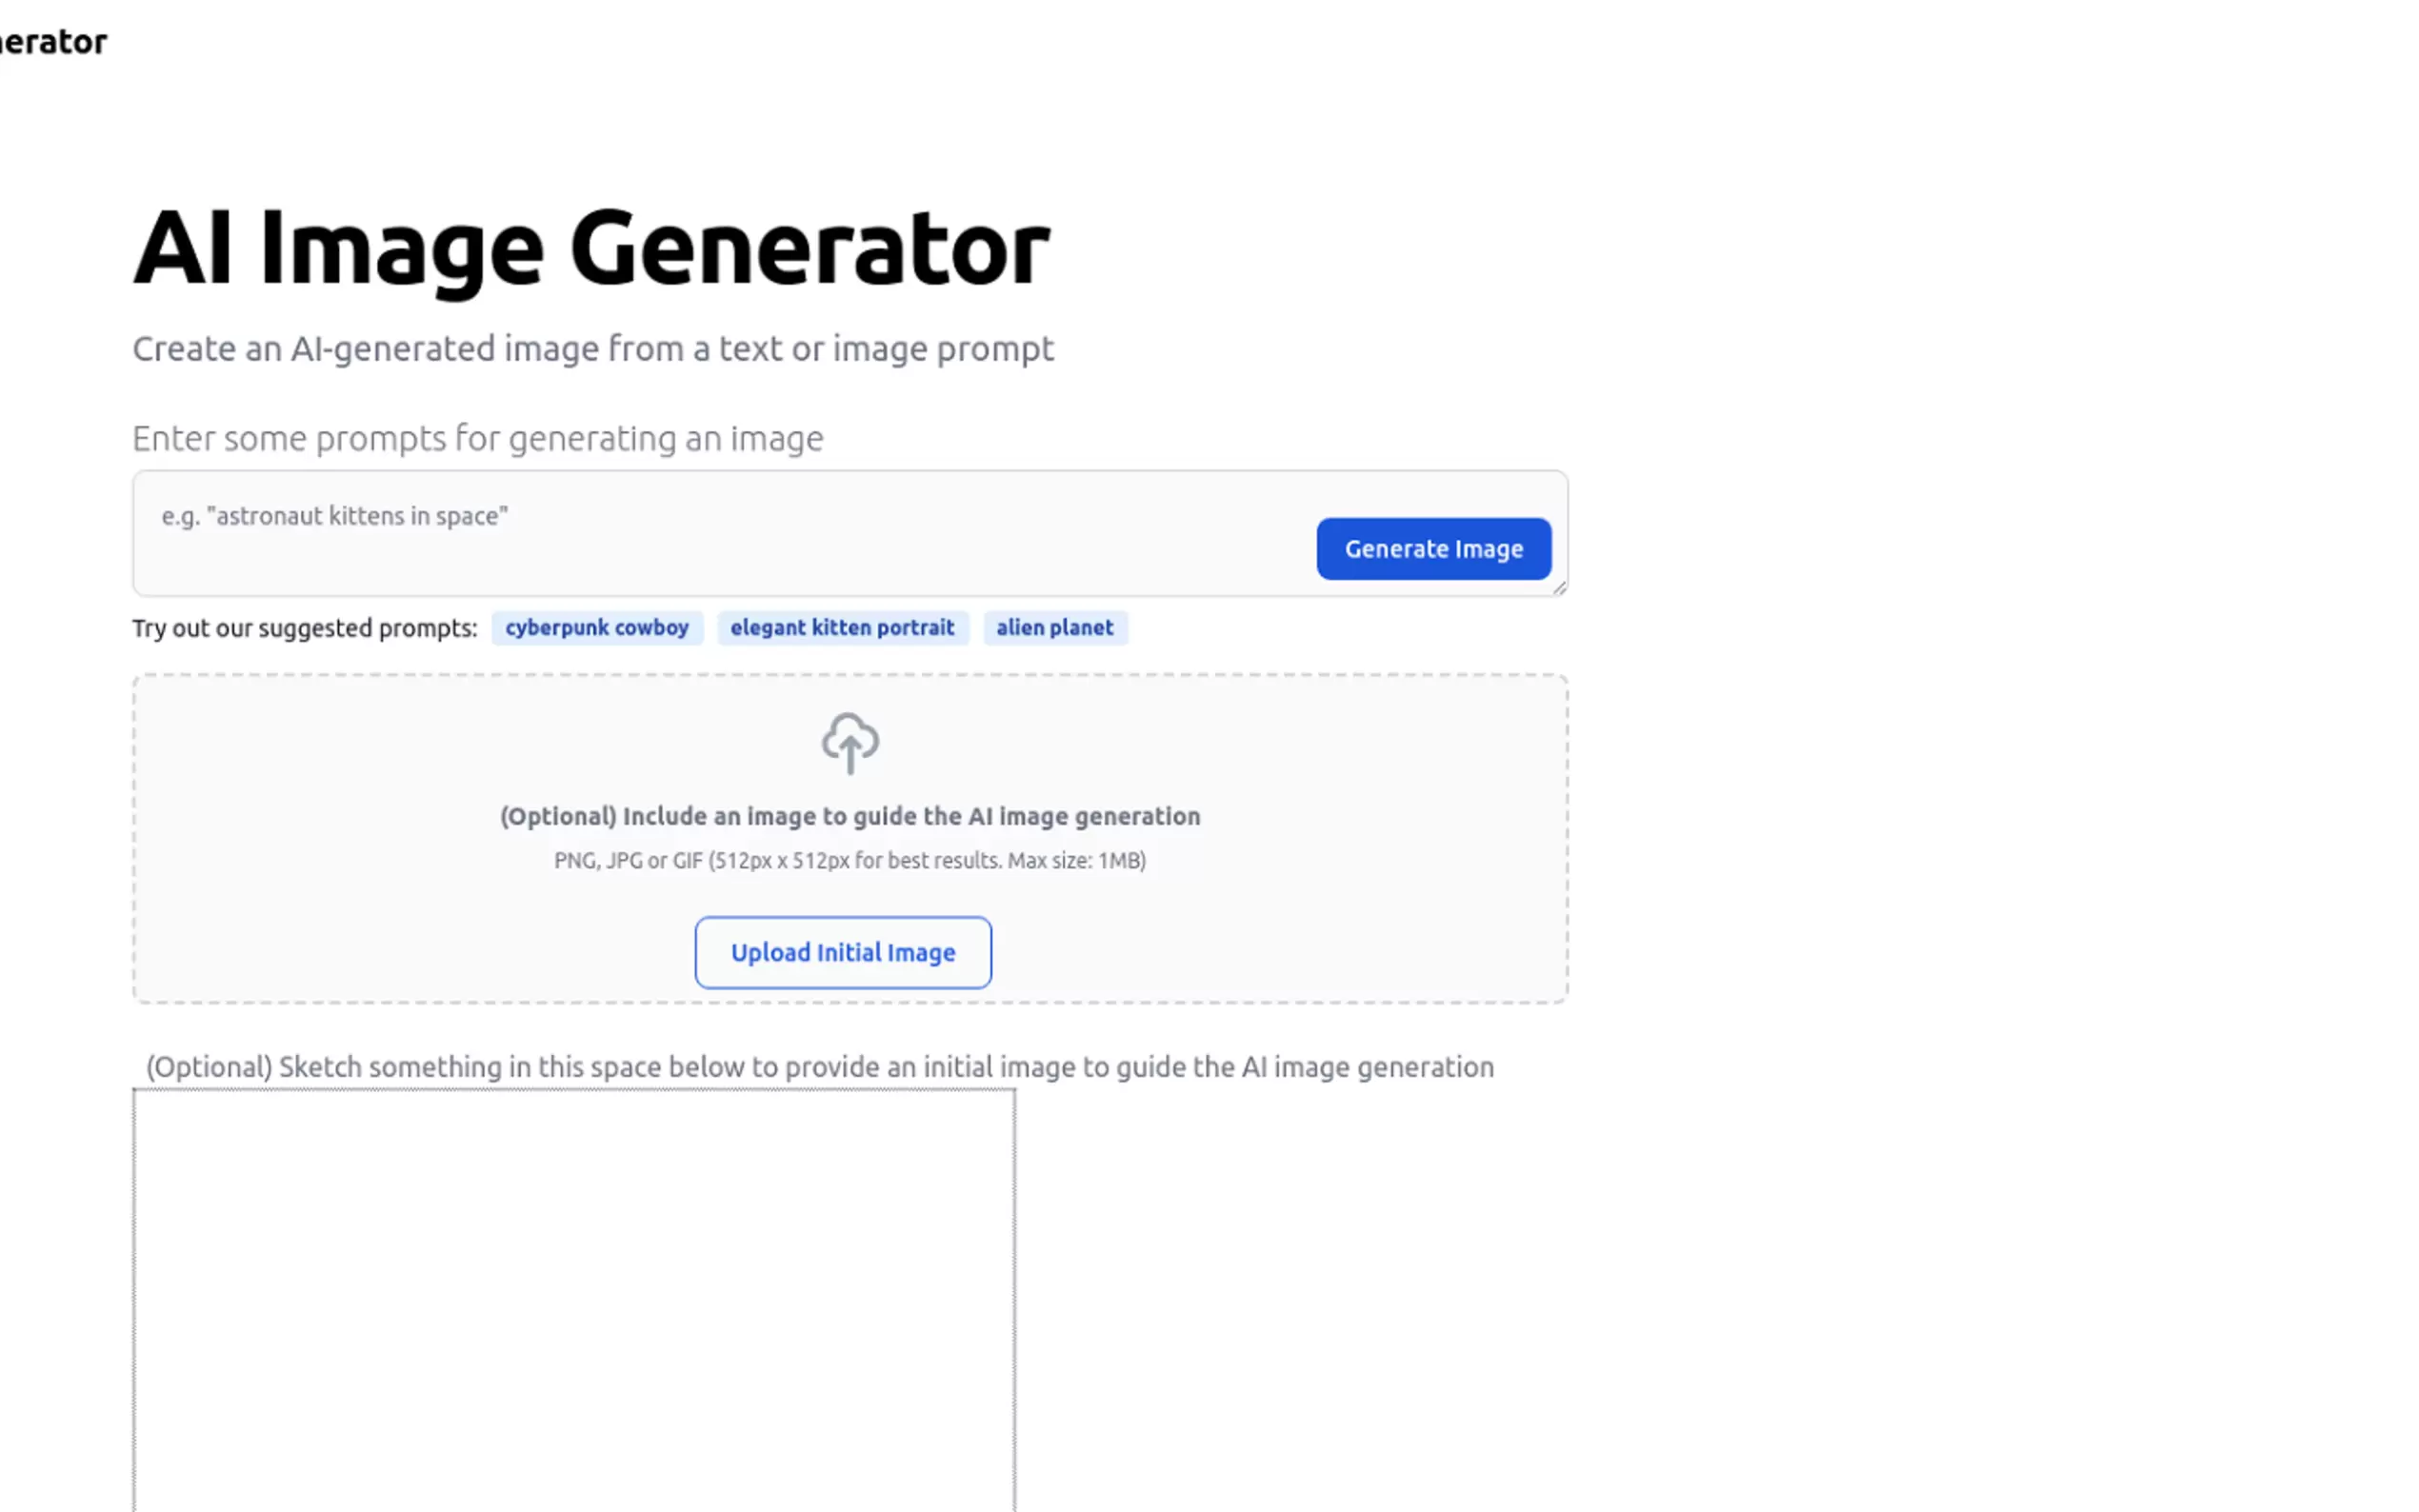Click the Upload Initial Image button
The height and width of the screenshot is (1512, 2419).
(x=843, y=952)
